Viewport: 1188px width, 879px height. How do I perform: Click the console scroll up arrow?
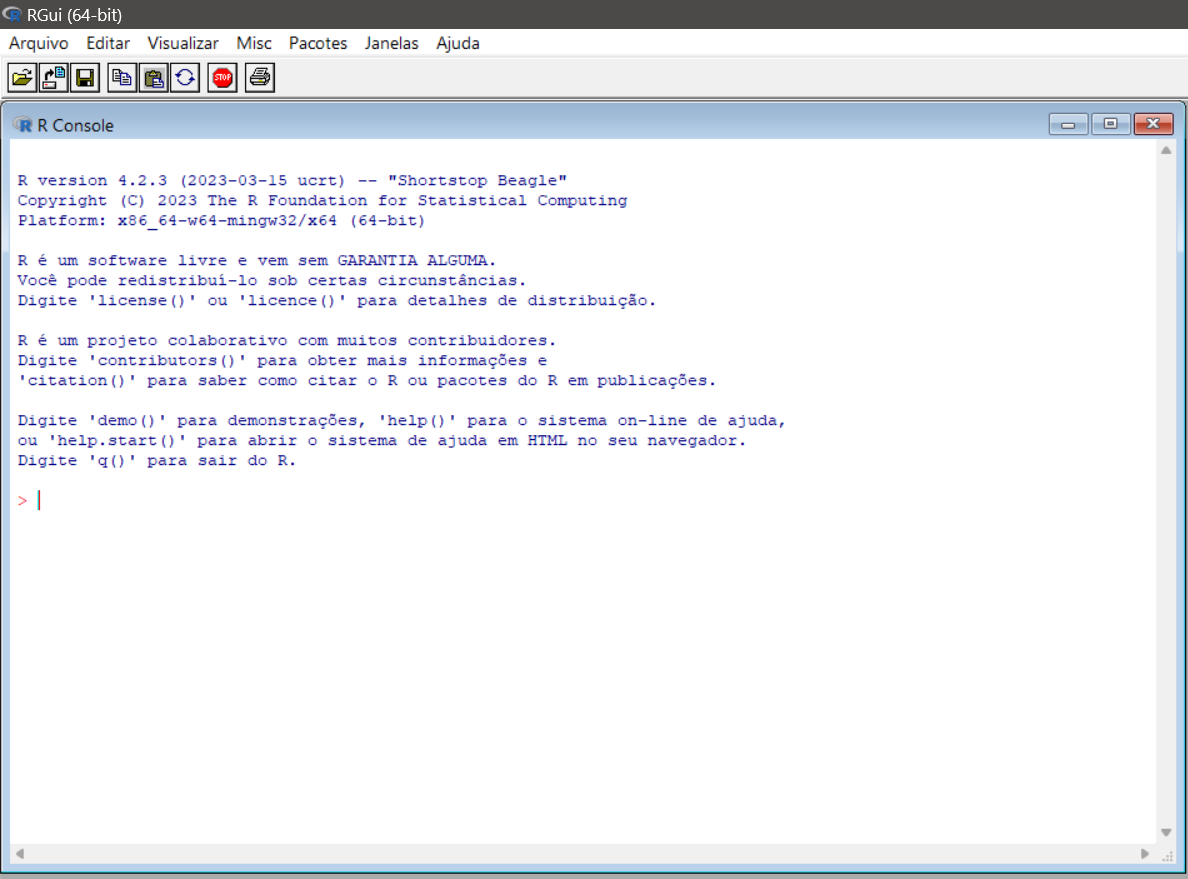point(1166,150)
